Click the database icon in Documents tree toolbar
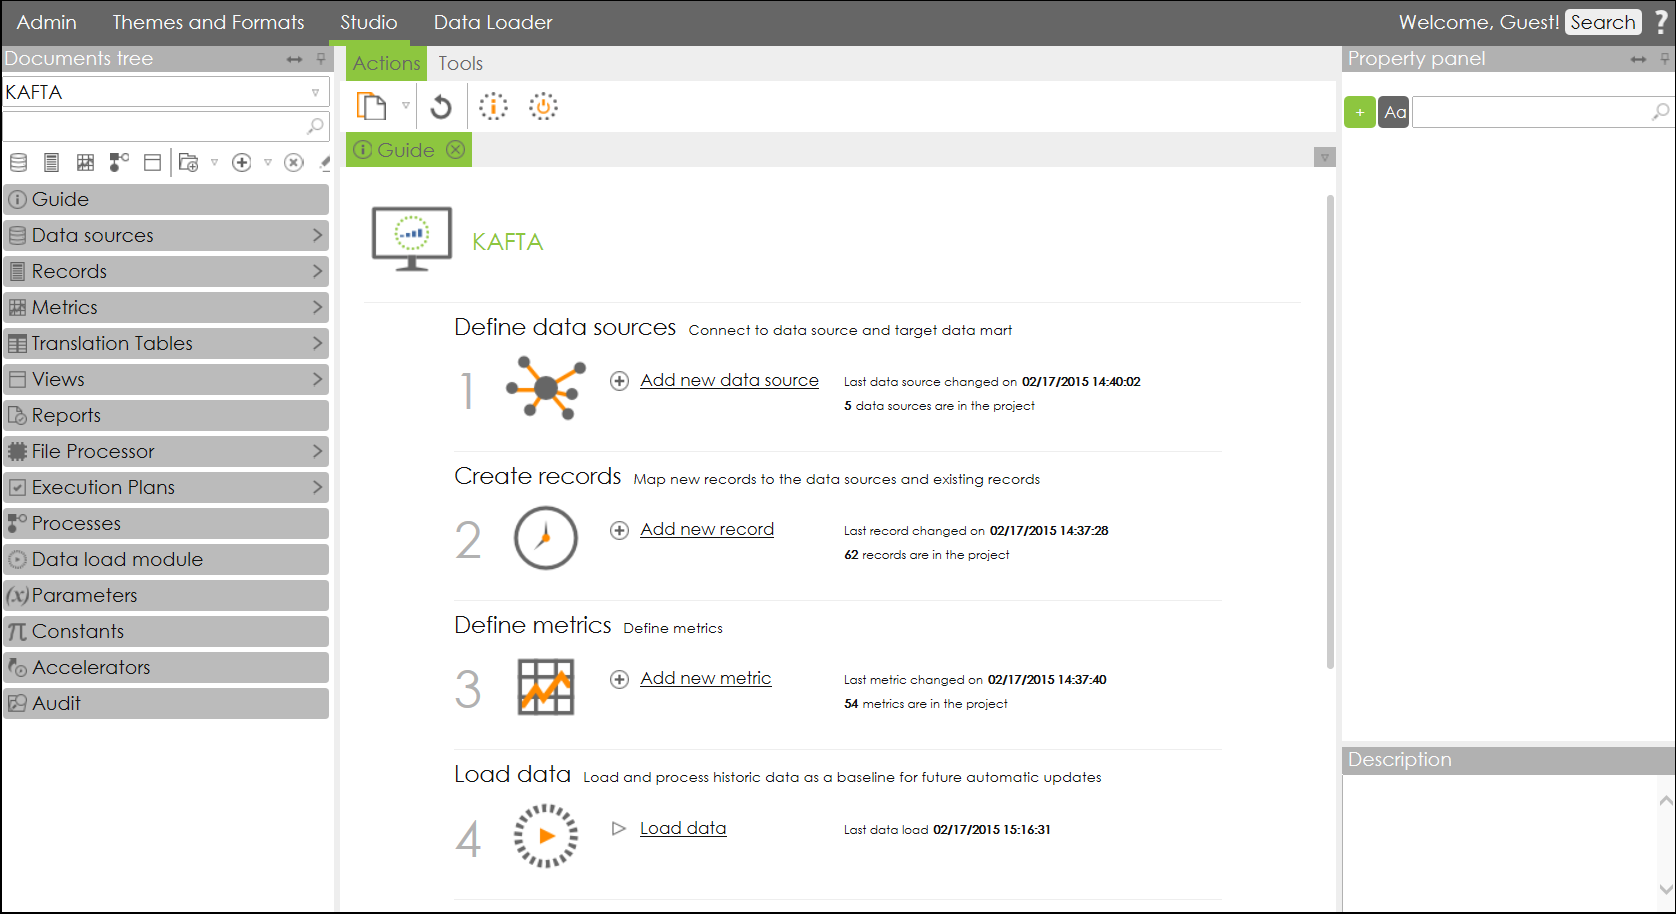Screen dimensions: 1676x914 [x=18, y=162]
